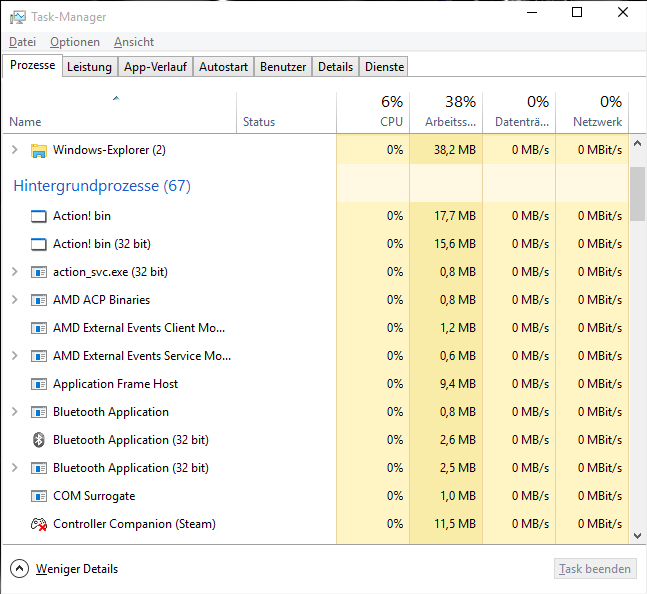The width and height of the screenshot is (647, 594).
Task: Sort by the Name column header
Action: 120,113
